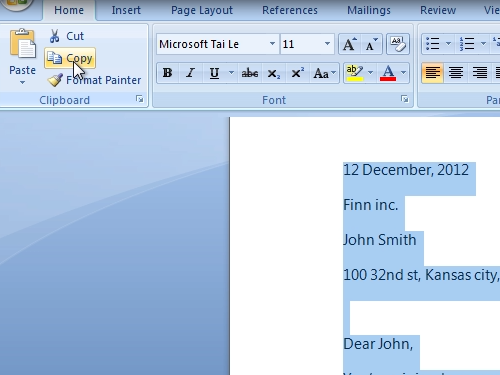Open the font size dropdown

(x=327, y=44)
